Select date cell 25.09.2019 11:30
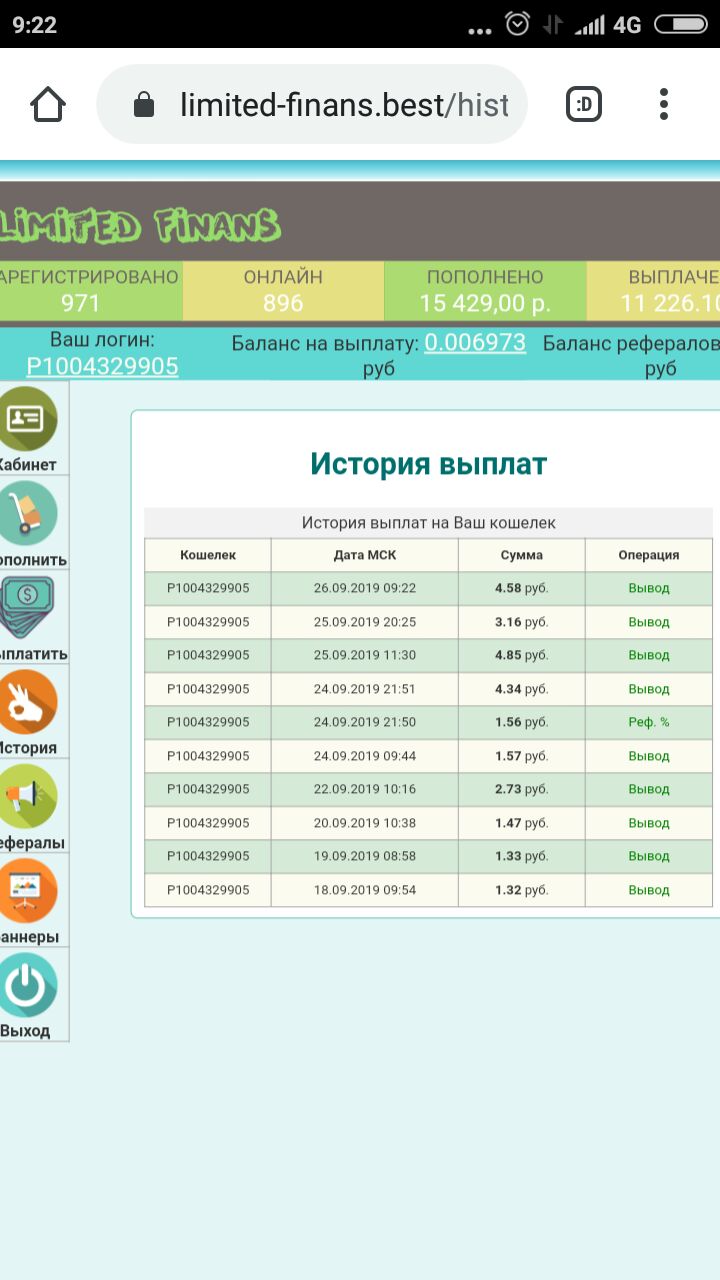Viewport: 720px width, 1280px height. click(x=365, y=655)
